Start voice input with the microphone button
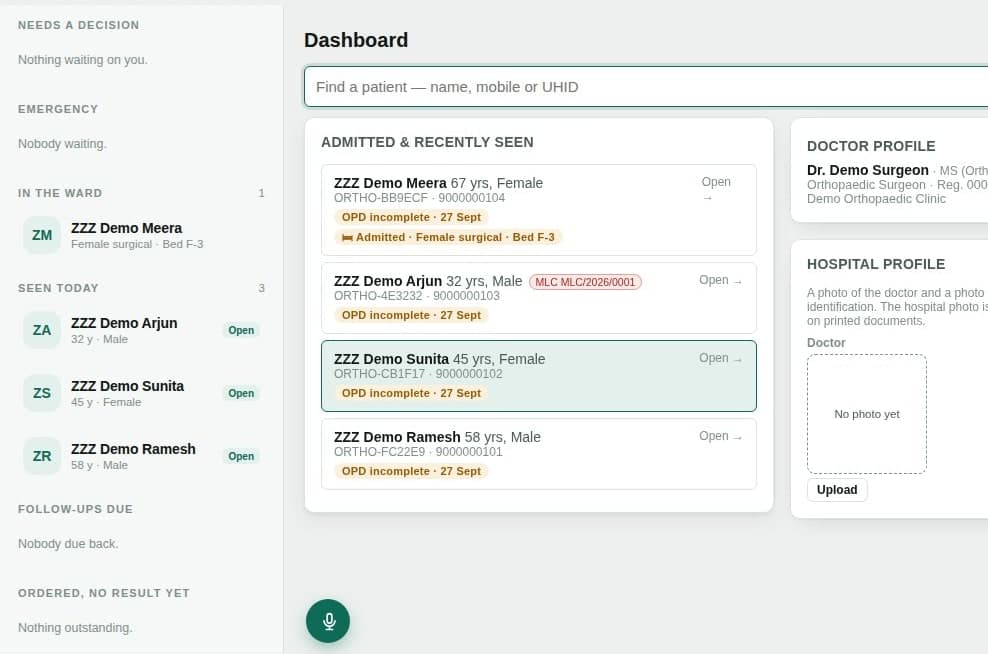The image size is (988, 654). [328, 621]
